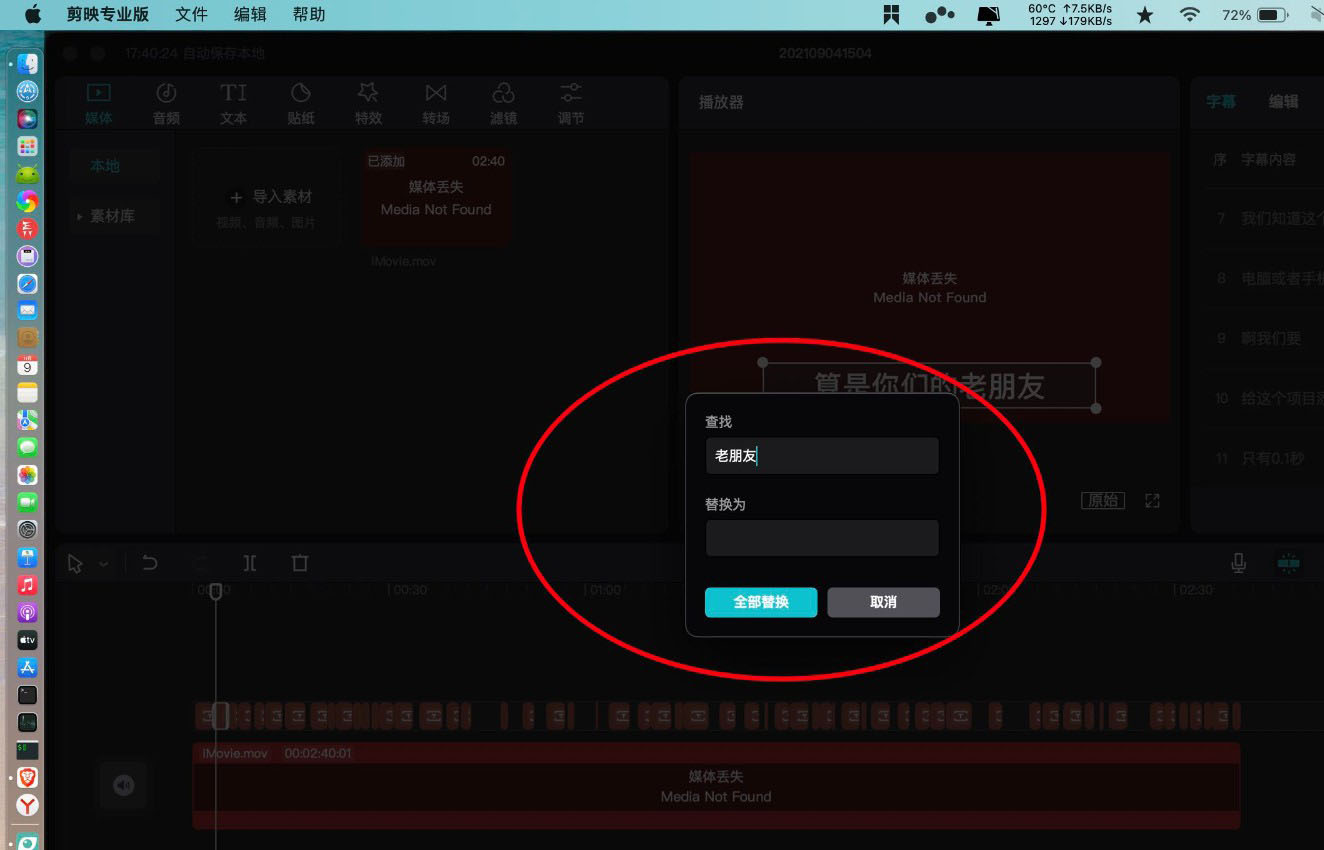Expand the 素材库 media library section
This screenshot has width=1324, height=850.
coord(81,215)
